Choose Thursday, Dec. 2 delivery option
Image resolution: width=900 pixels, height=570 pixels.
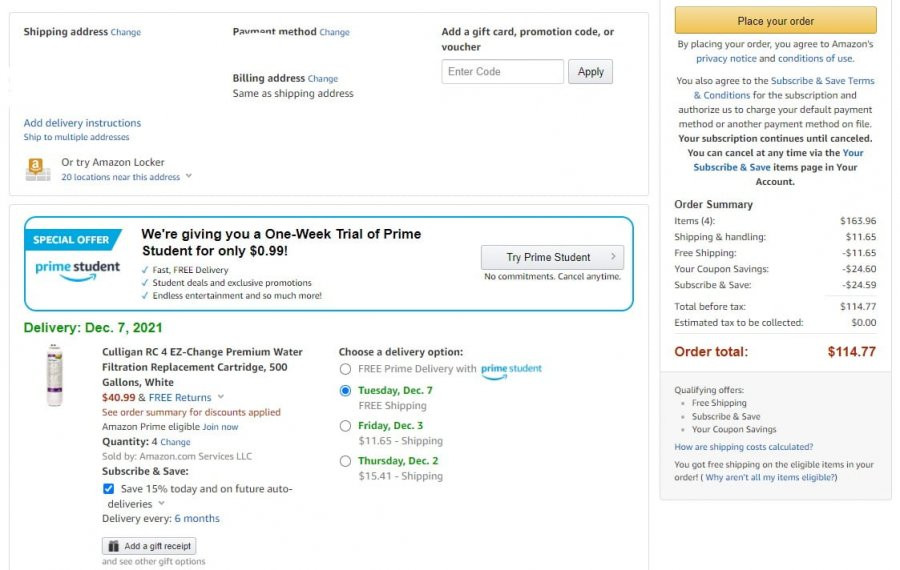[345, 461]
